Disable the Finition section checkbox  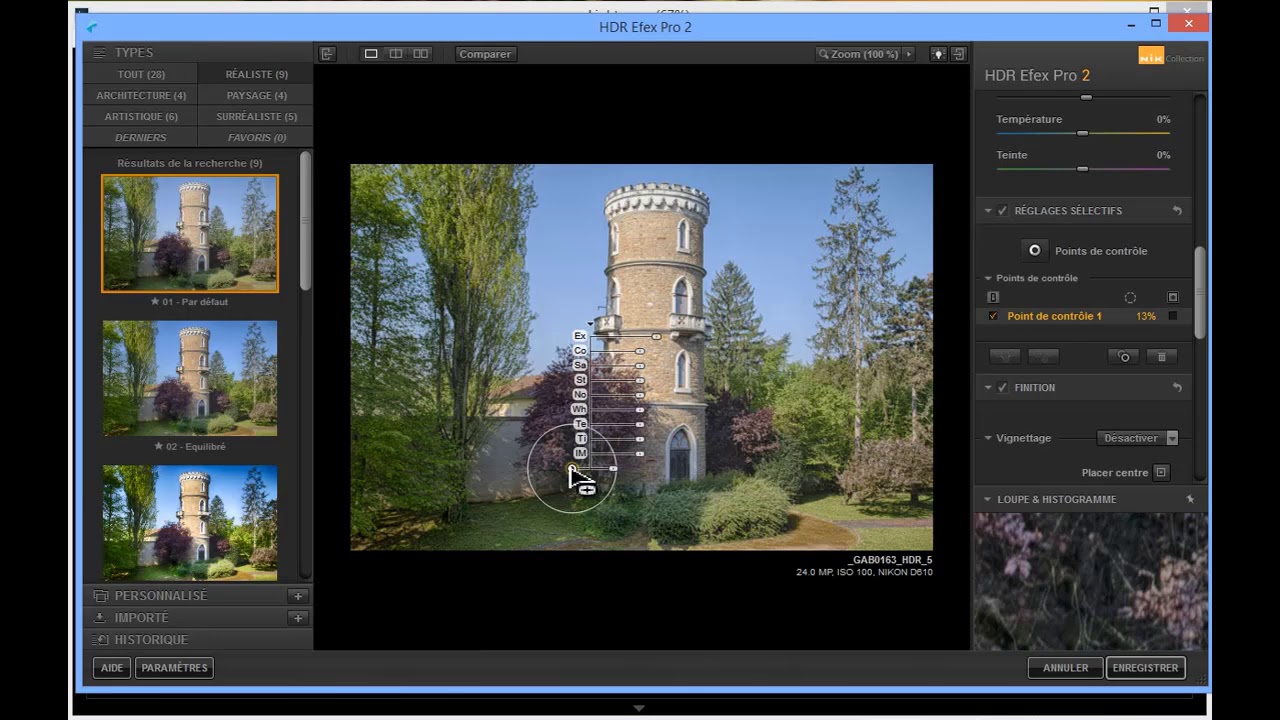(x=1003, y=388)
